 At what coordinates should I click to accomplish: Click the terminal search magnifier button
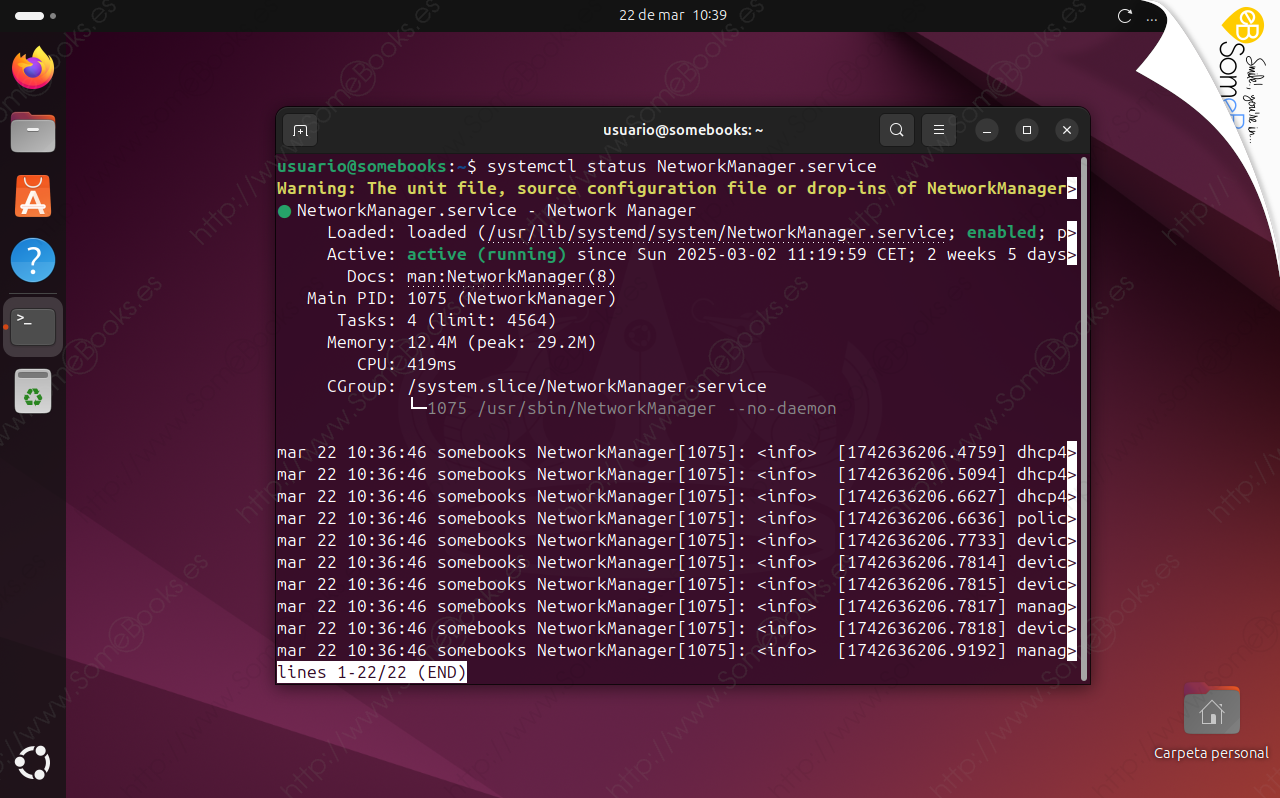coord(897,130)
